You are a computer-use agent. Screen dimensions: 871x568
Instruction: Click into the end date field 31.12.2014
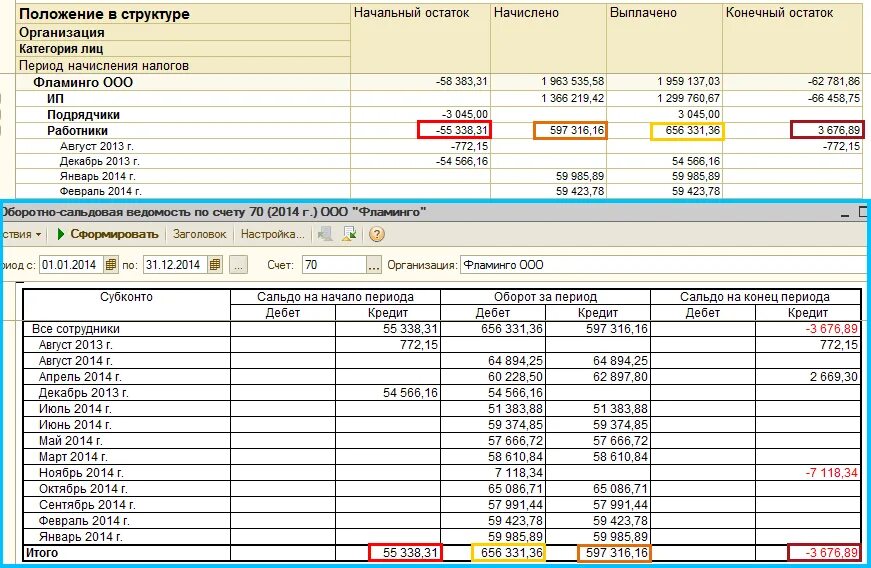[176, 265]
